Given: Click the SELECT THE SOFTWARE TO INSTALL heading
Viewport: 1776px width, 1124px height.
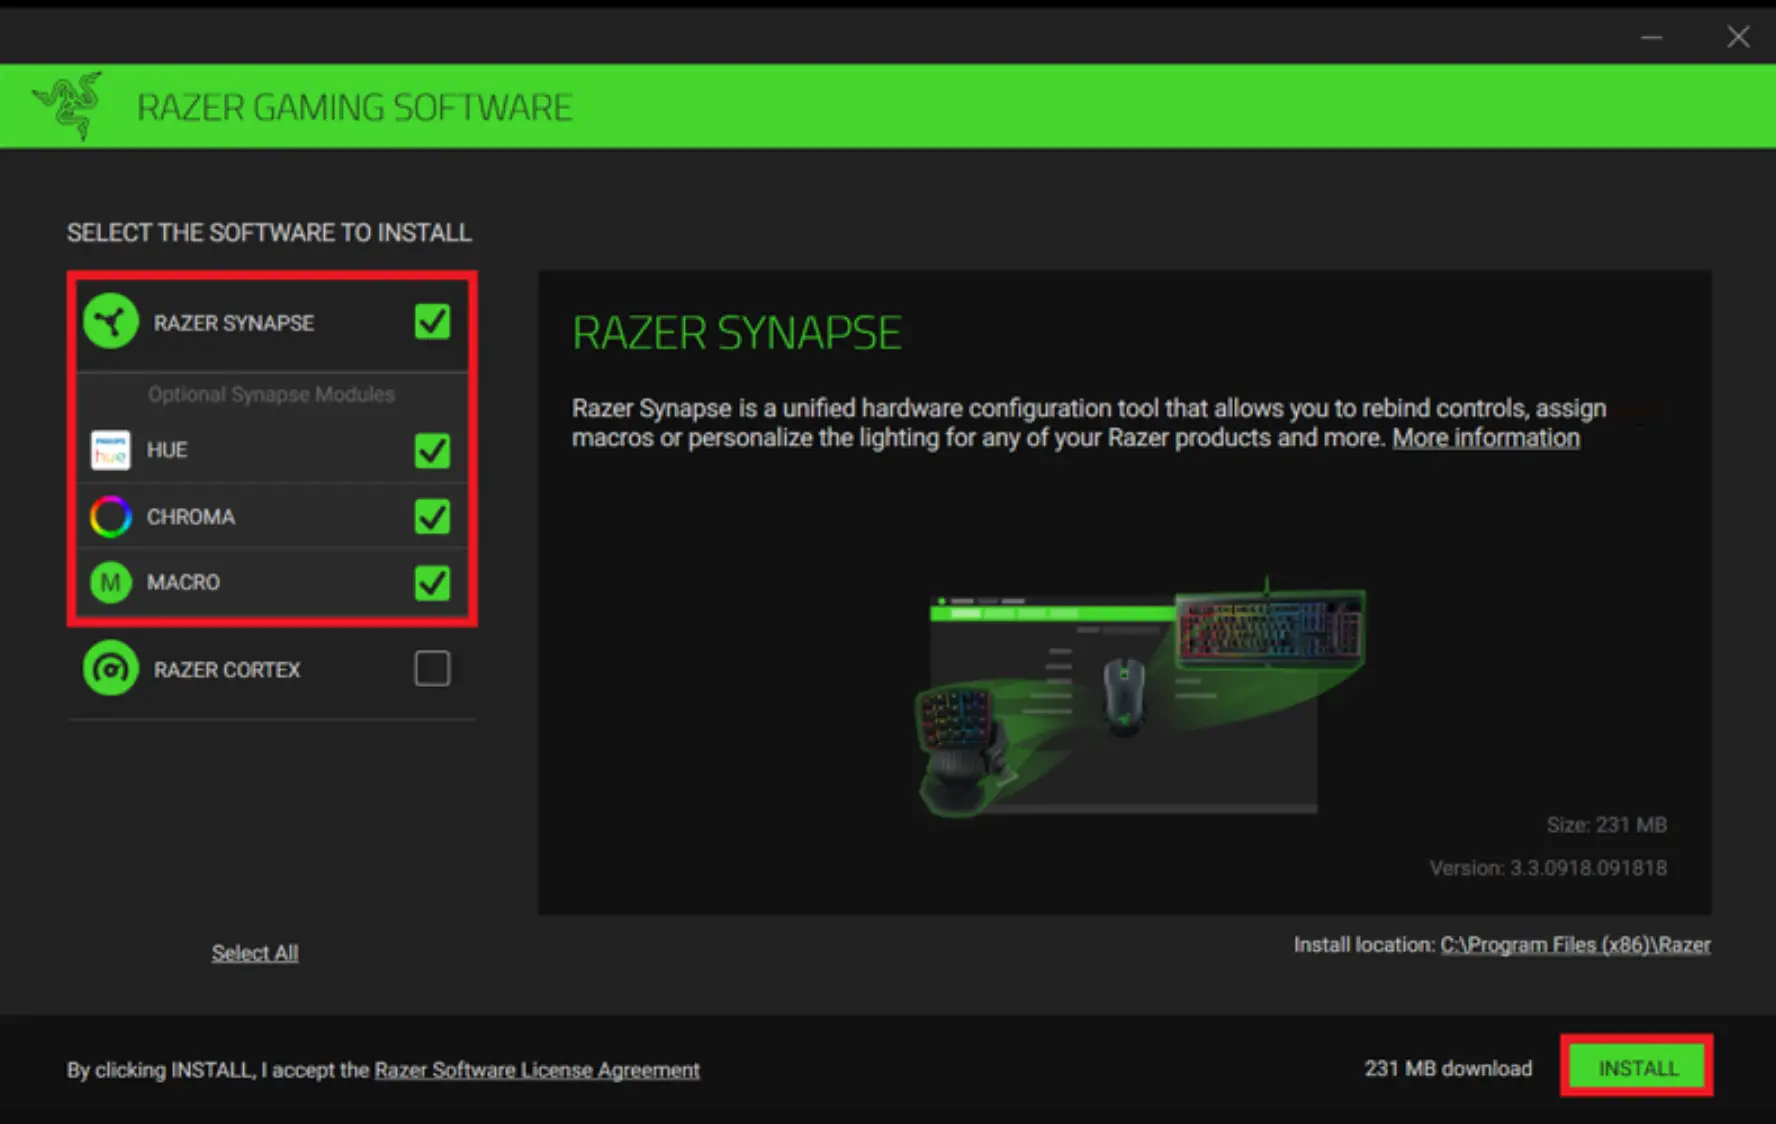Looking at the screenshot, I should tap(269, 233).
